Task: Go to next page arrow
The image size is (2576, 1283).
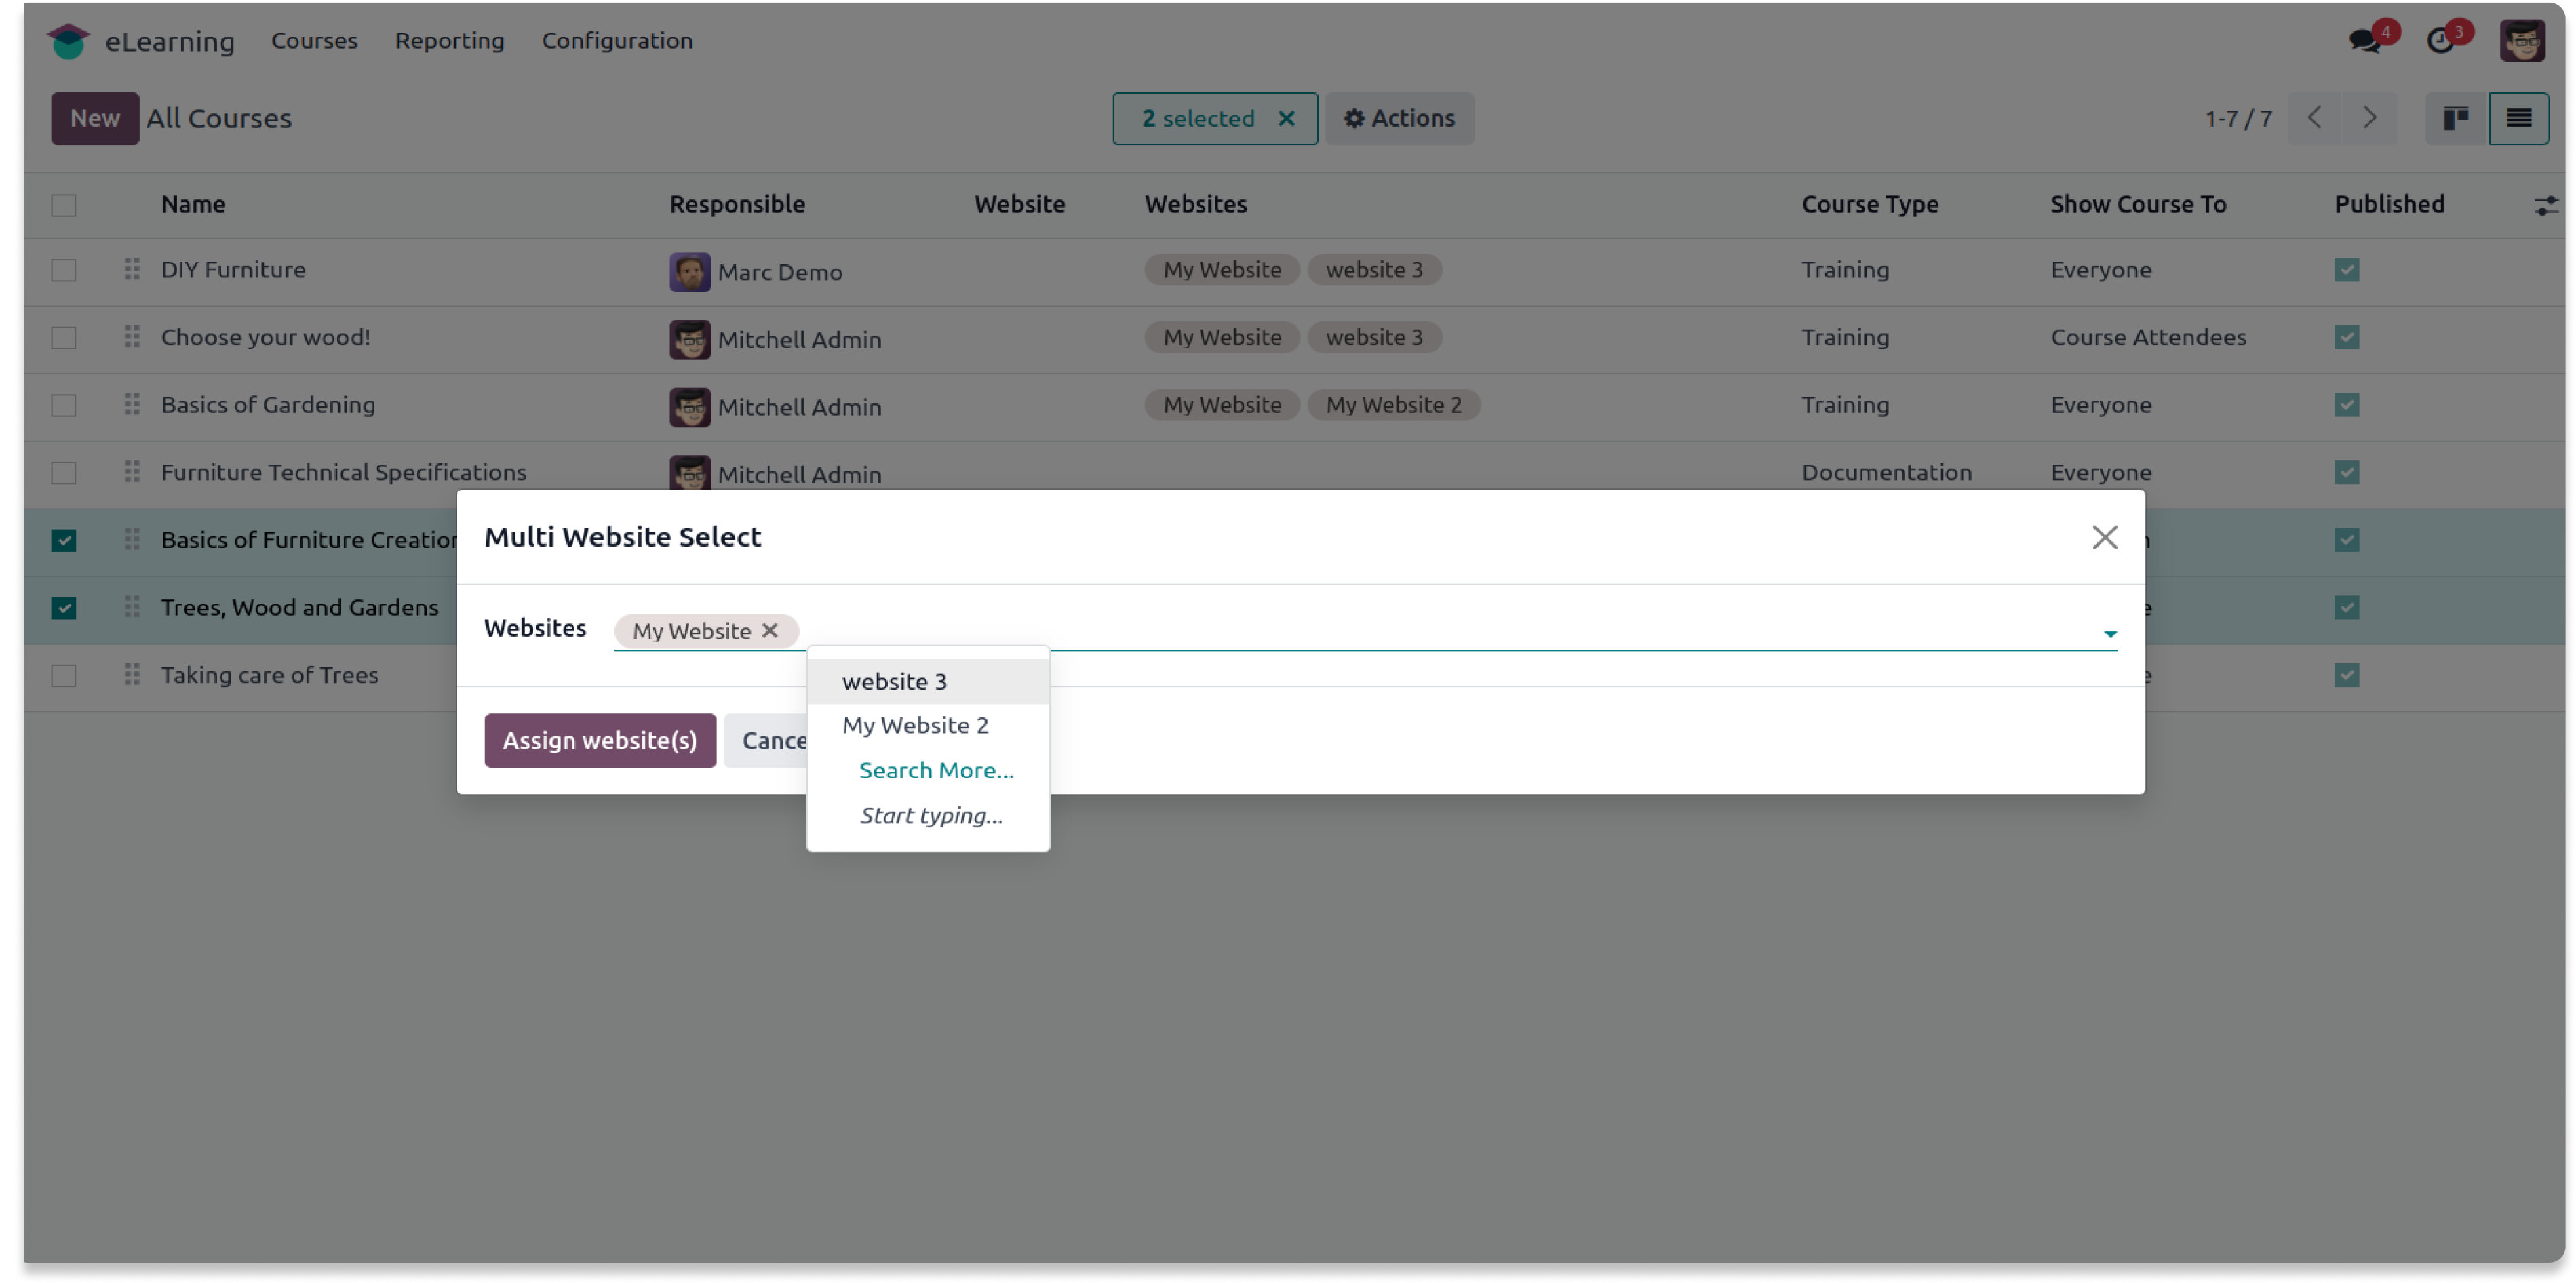Action: pos(2369,118)
